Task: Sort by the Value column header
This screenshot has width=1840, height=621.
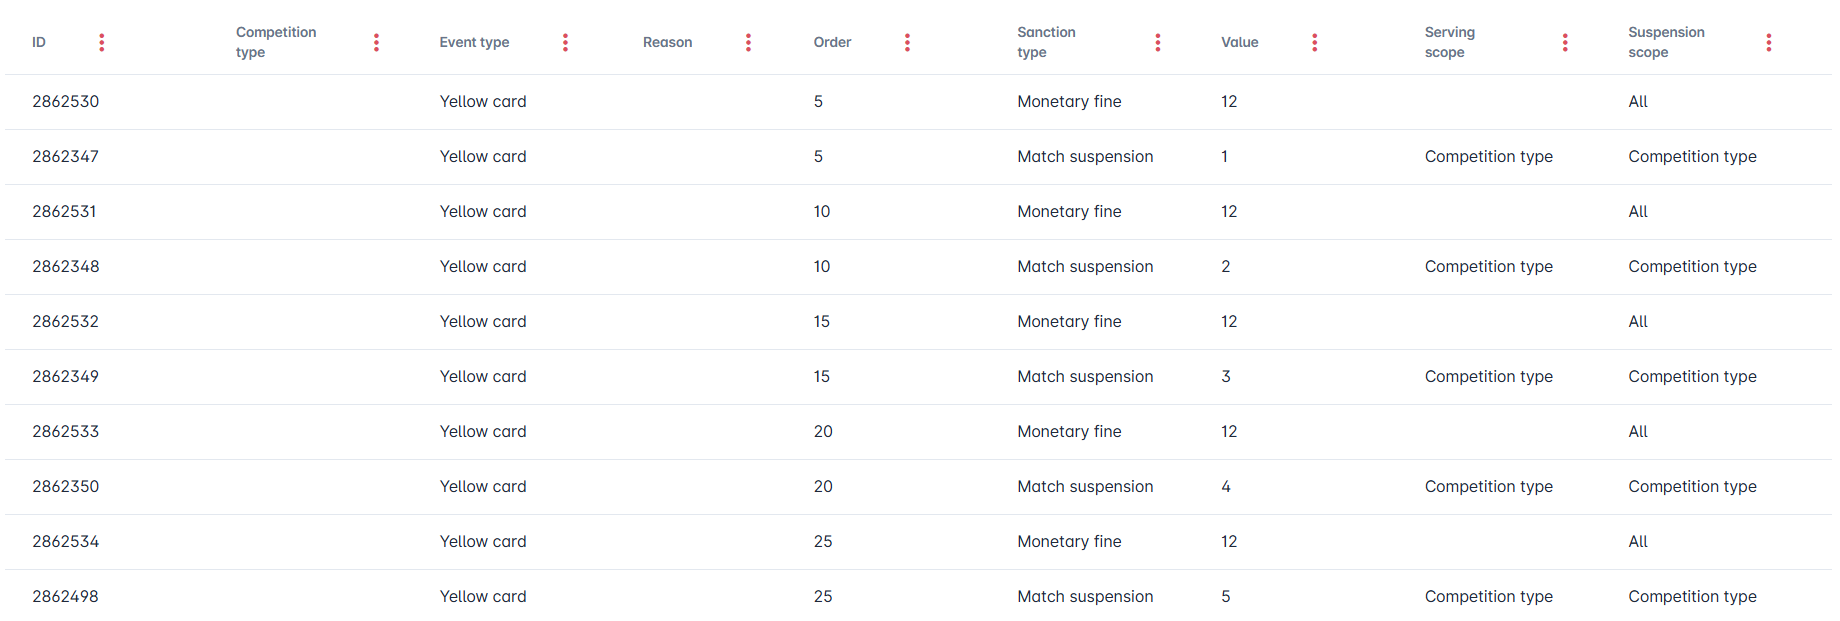Action: pyautogui.click(x=1239, y=42)
